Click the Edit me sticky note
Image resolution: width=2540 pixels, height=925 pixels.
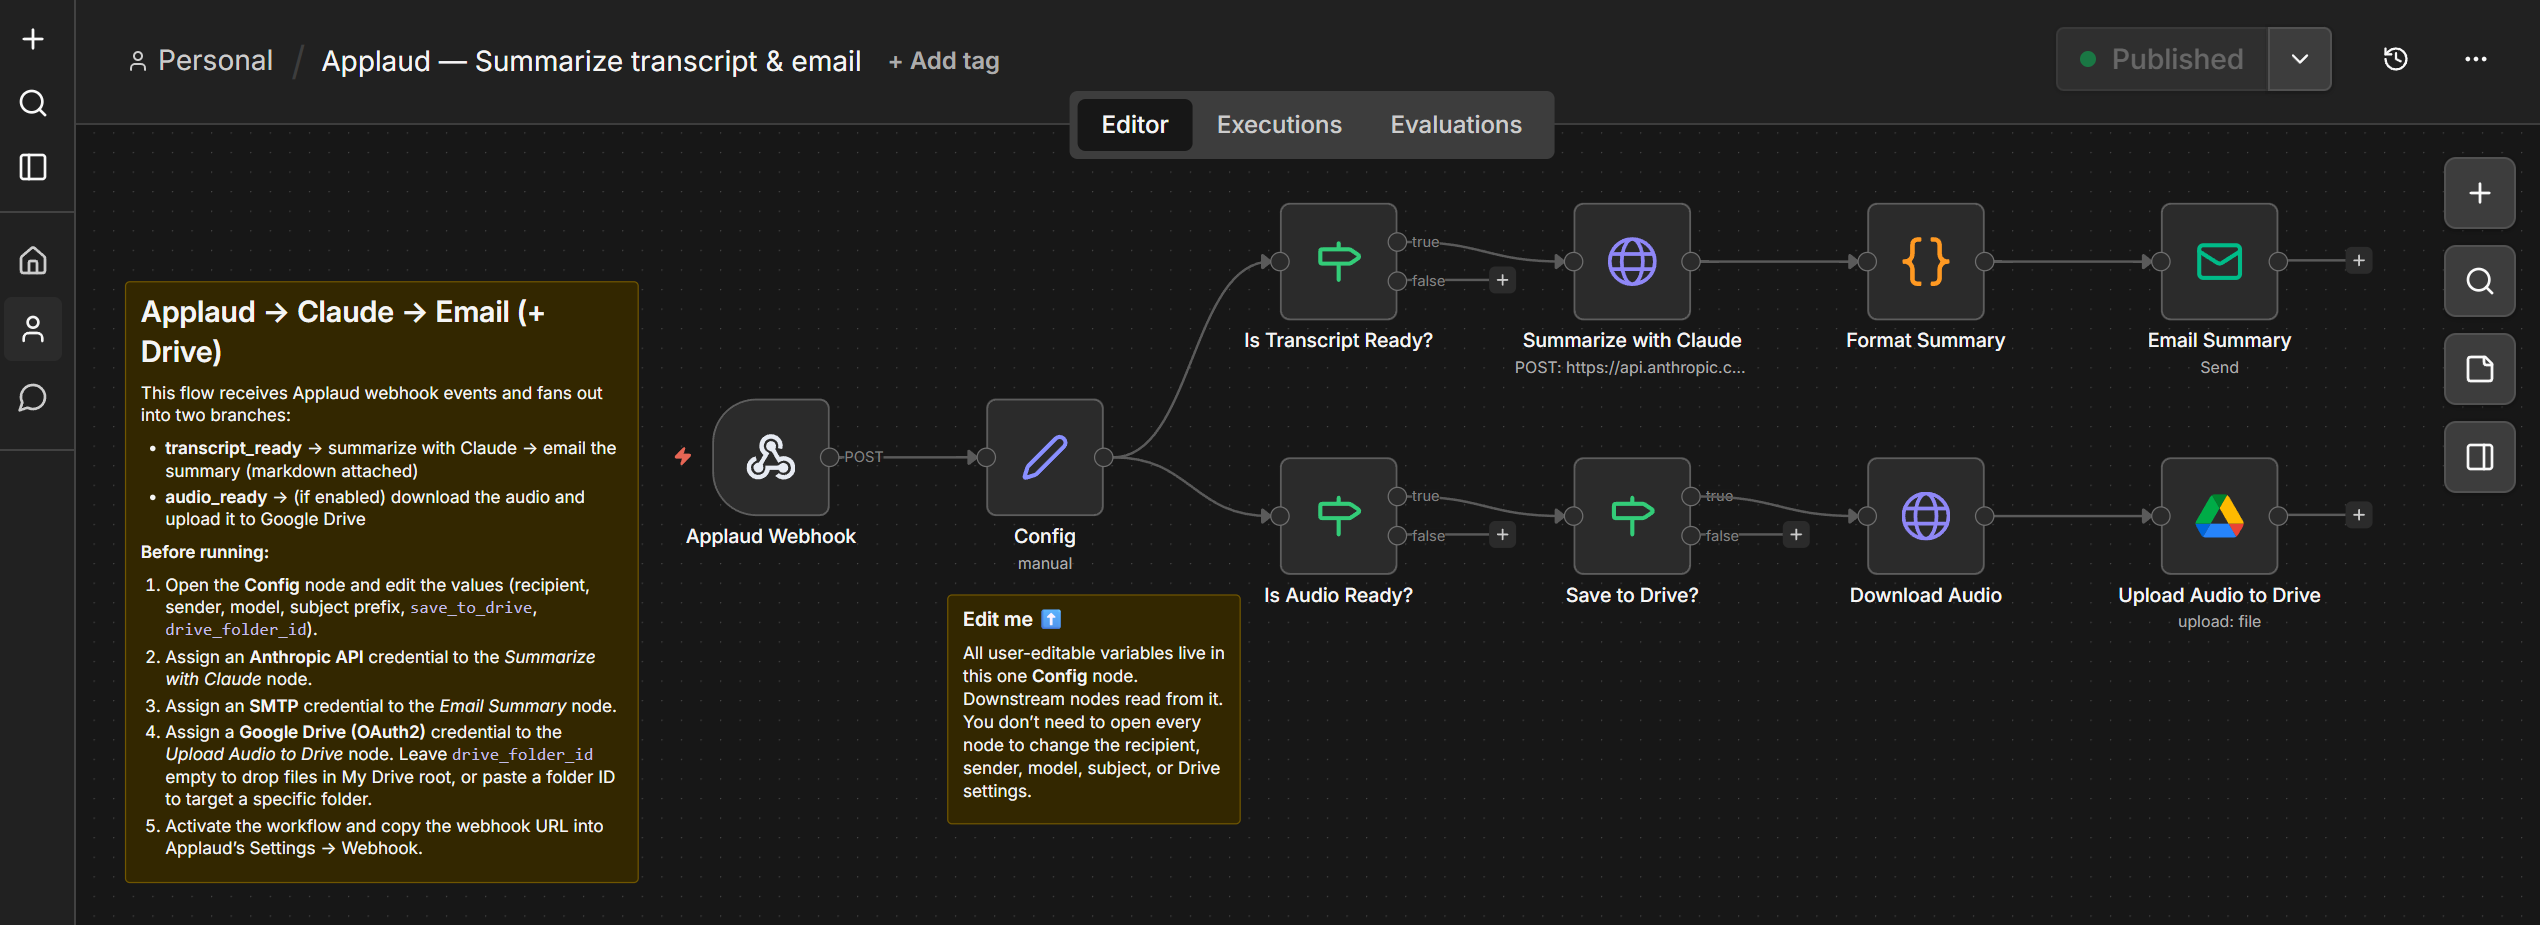1094,709
